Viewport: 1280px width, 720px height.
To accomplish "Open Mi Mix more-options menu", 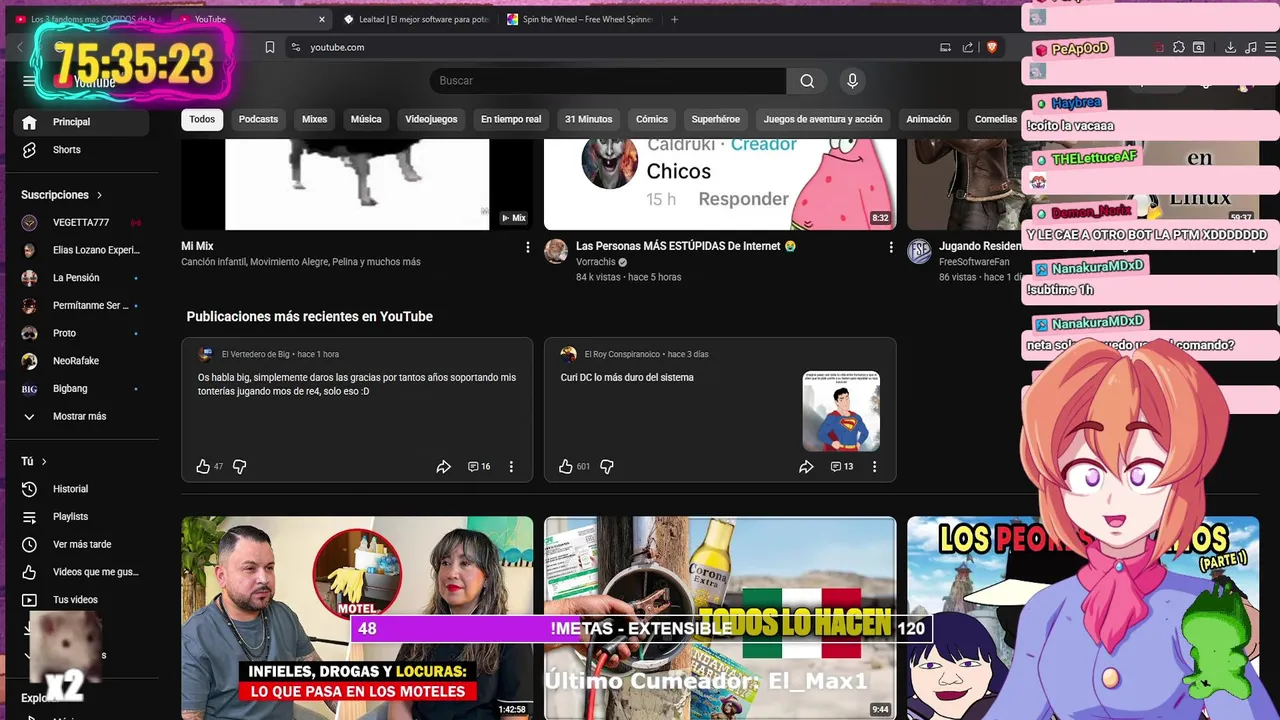I will point(528,247).
